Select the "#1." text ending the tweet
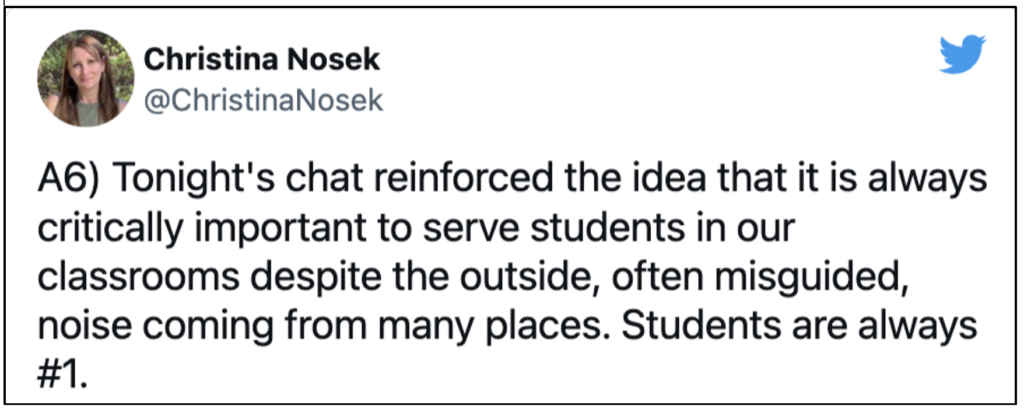Screen dimensions: 1024x419 coord(62,377)
